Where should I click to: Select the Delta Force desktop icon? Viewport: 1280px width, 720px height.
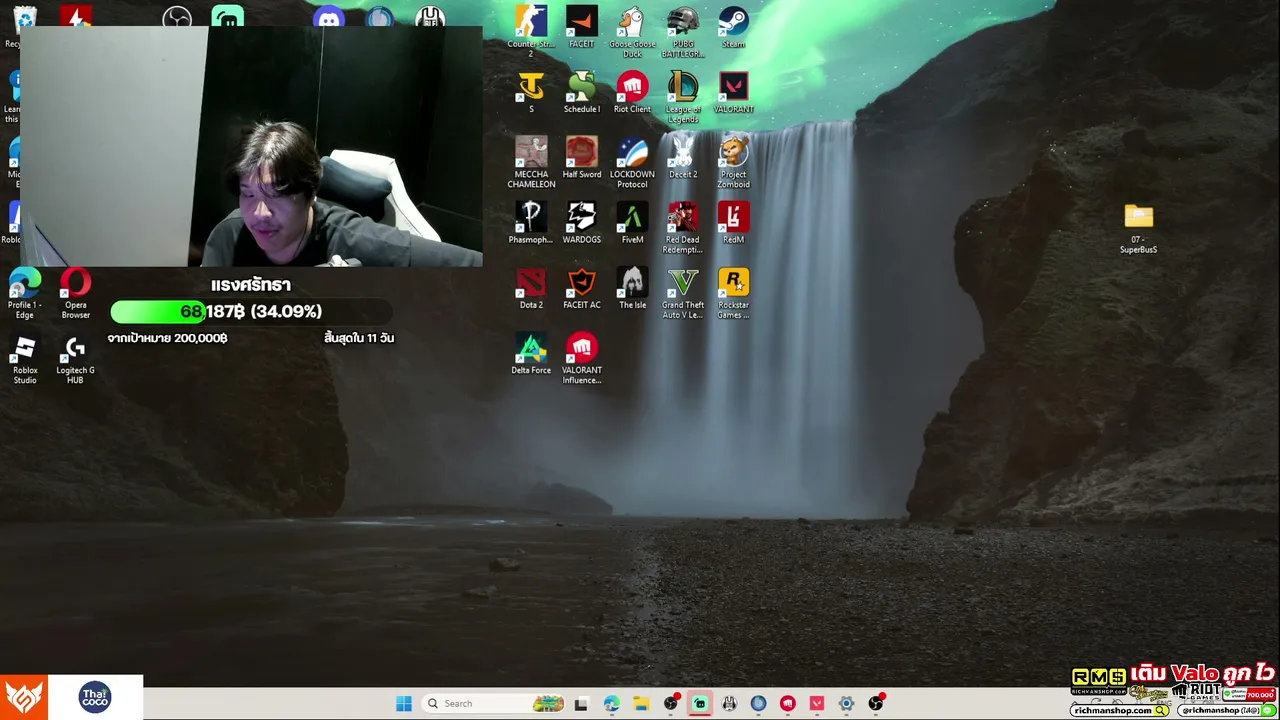531,353
